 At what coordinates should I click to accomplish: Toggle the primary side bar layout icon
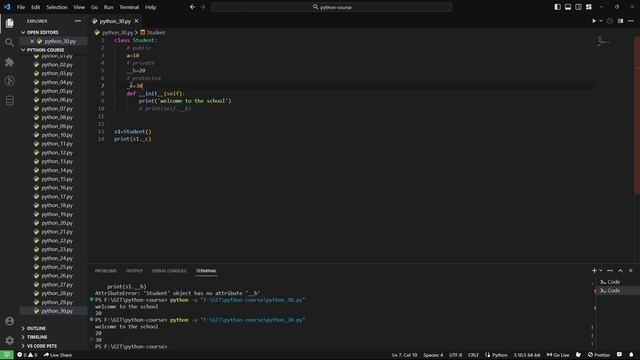click(558, 7)
